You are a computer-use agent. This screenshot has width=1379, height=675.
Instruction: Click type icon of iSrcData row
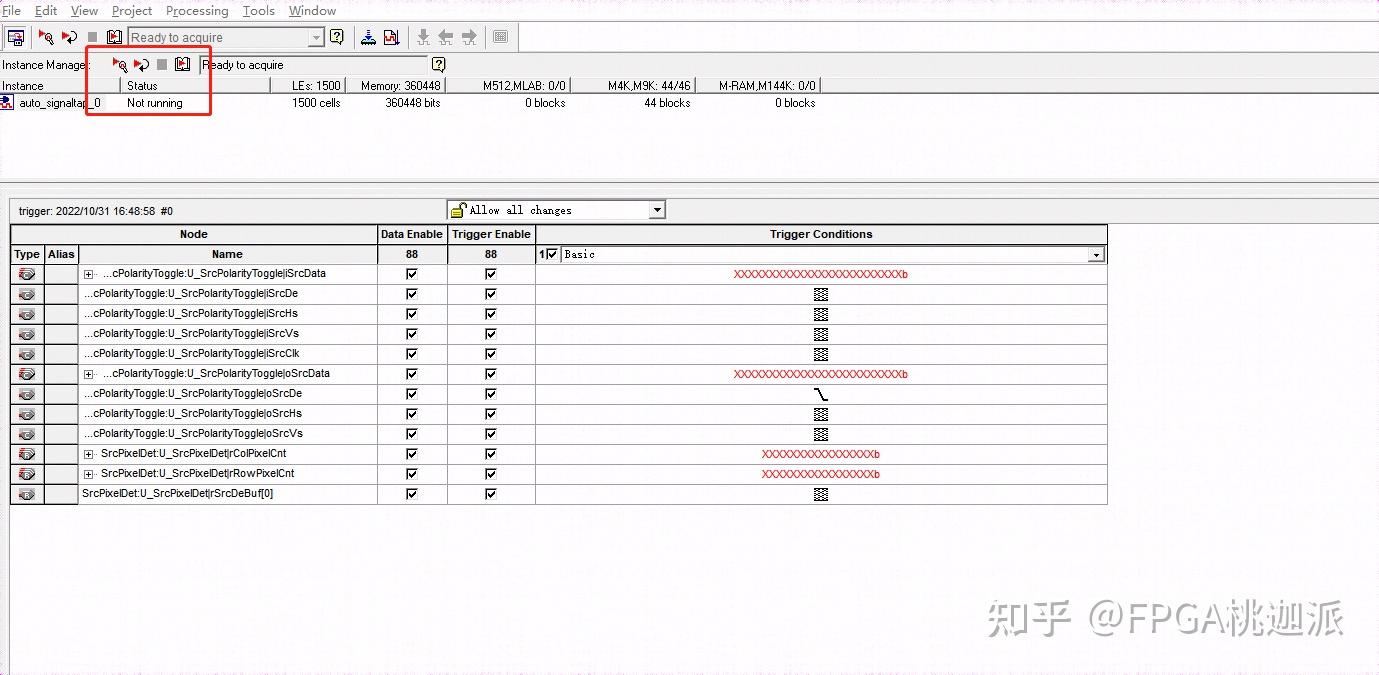27,274
